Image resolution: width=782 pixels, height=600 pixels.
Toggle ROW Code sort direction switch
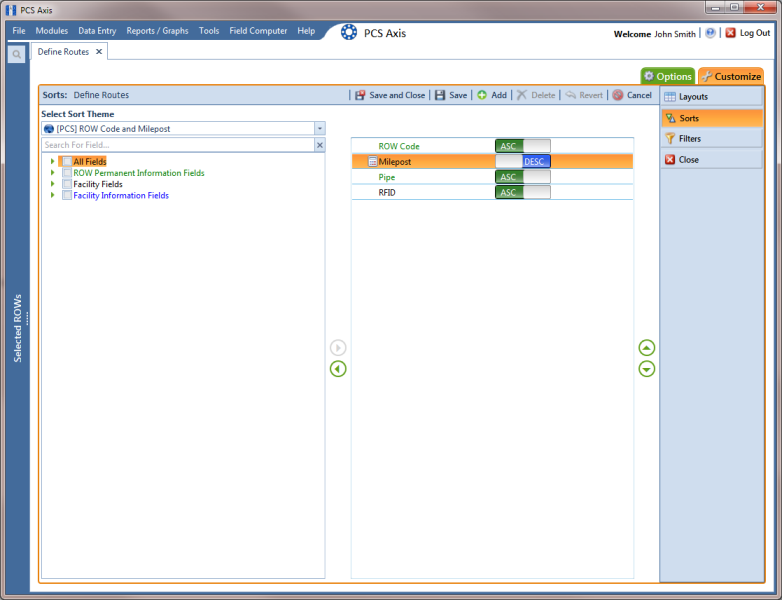coord(523,146)
